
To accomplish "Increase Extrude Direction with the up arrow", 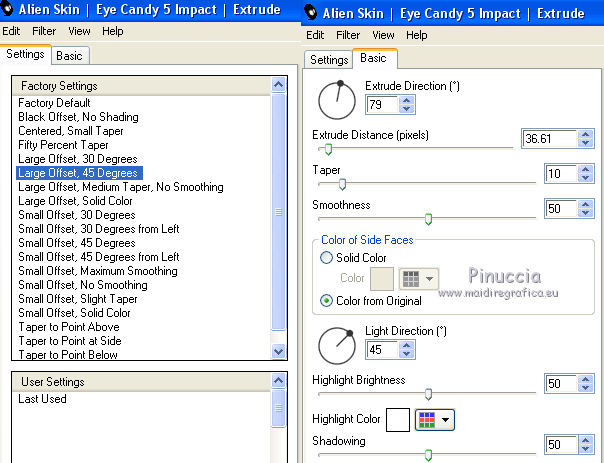I will 407,101.
